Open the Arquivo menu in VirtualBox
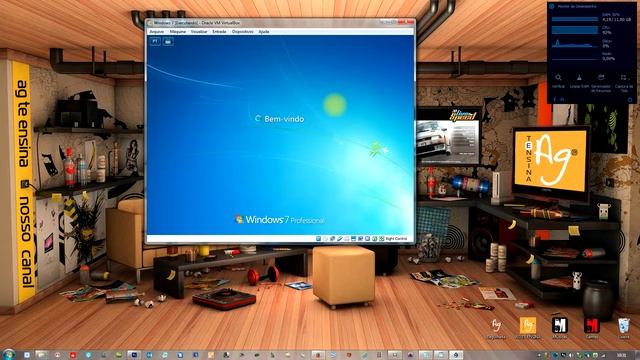 (x=156, y=31)
